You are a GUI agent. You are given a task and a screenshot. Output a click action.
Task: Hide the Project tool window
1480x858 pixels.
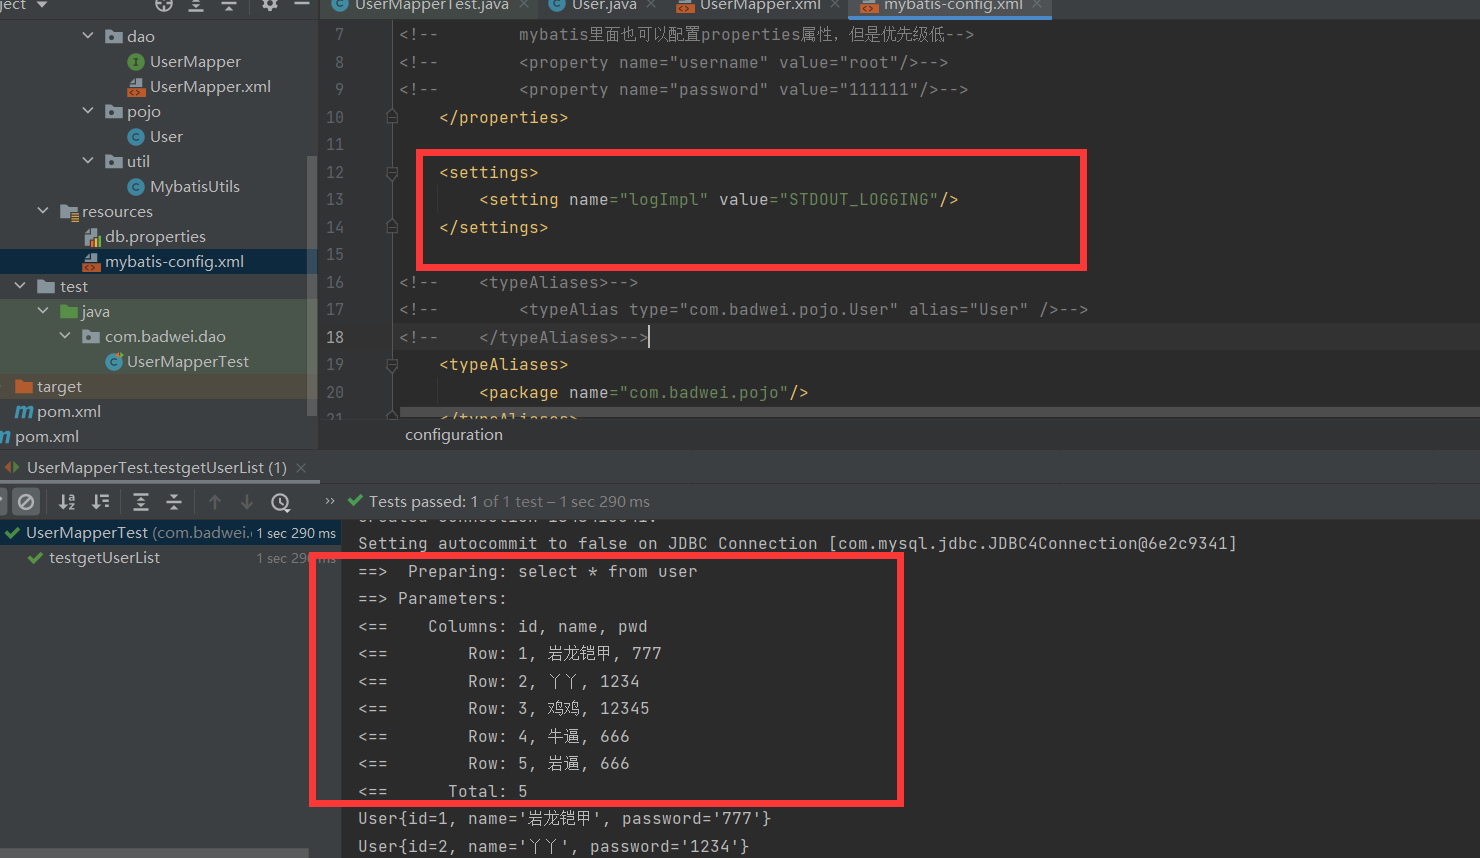(x=302, y=5)
